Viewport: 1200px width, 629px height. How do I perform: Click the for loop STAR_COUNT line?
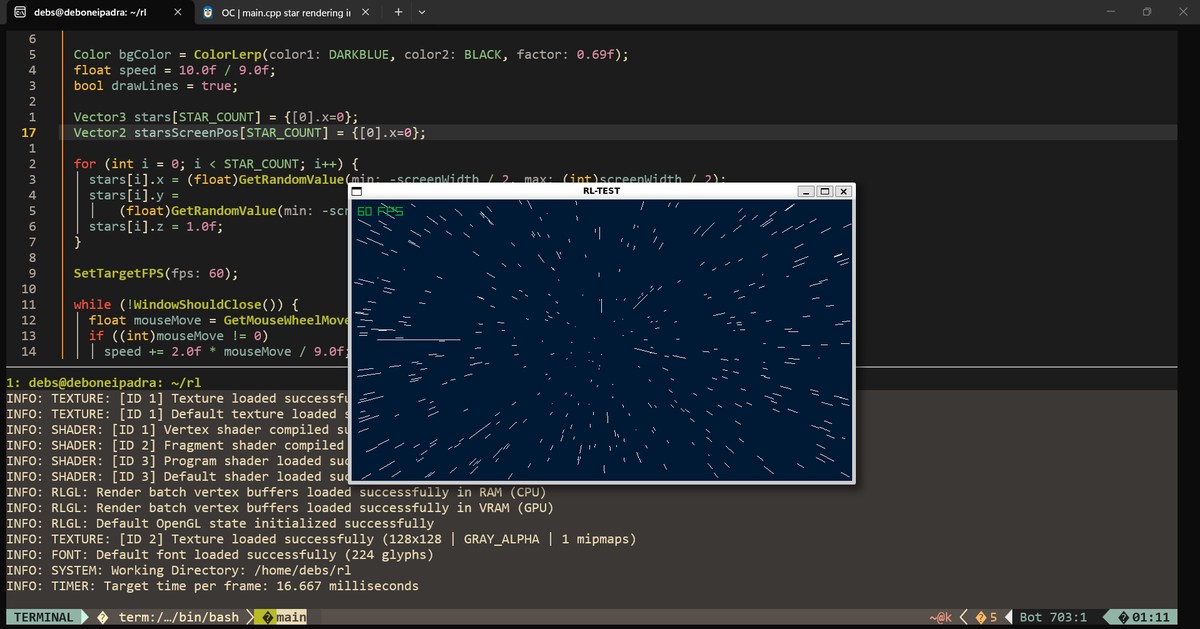[x=216, y=163]
